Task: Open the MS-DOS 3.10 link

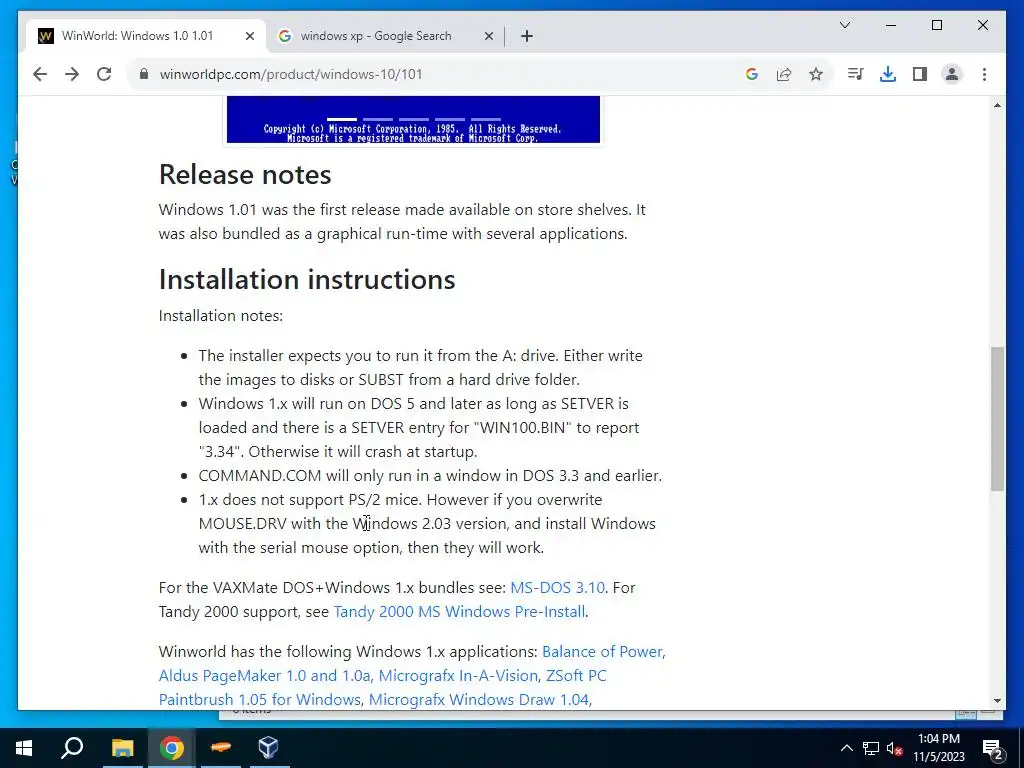Action: click(x=557, y=588)
